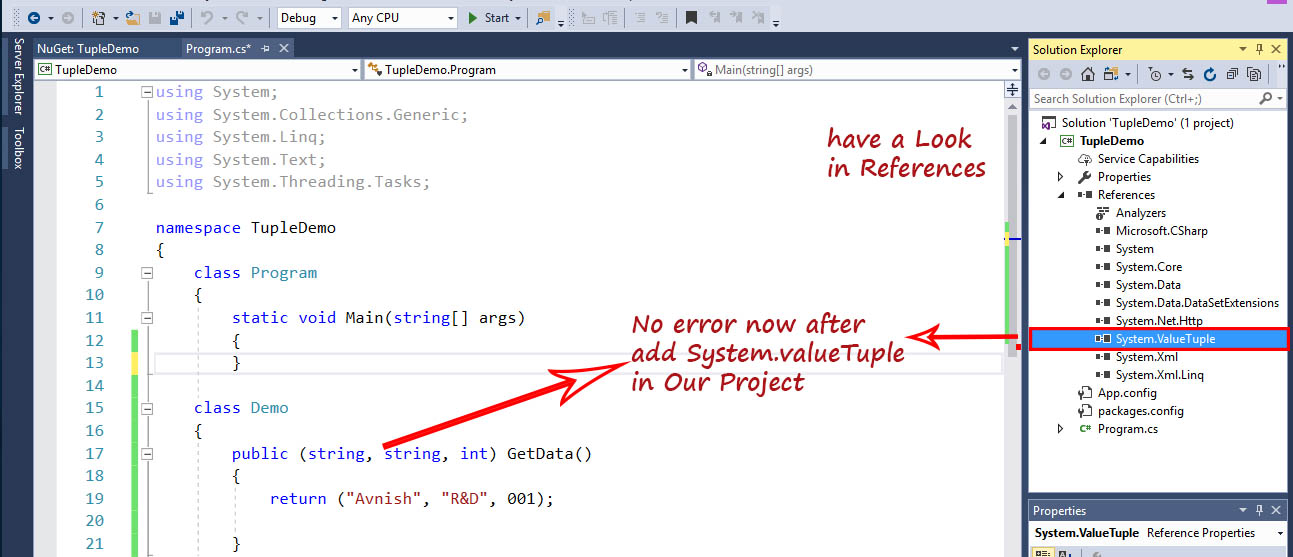
Task: Collapse the using directives block at line 1
Action: [x=147, y=92]
